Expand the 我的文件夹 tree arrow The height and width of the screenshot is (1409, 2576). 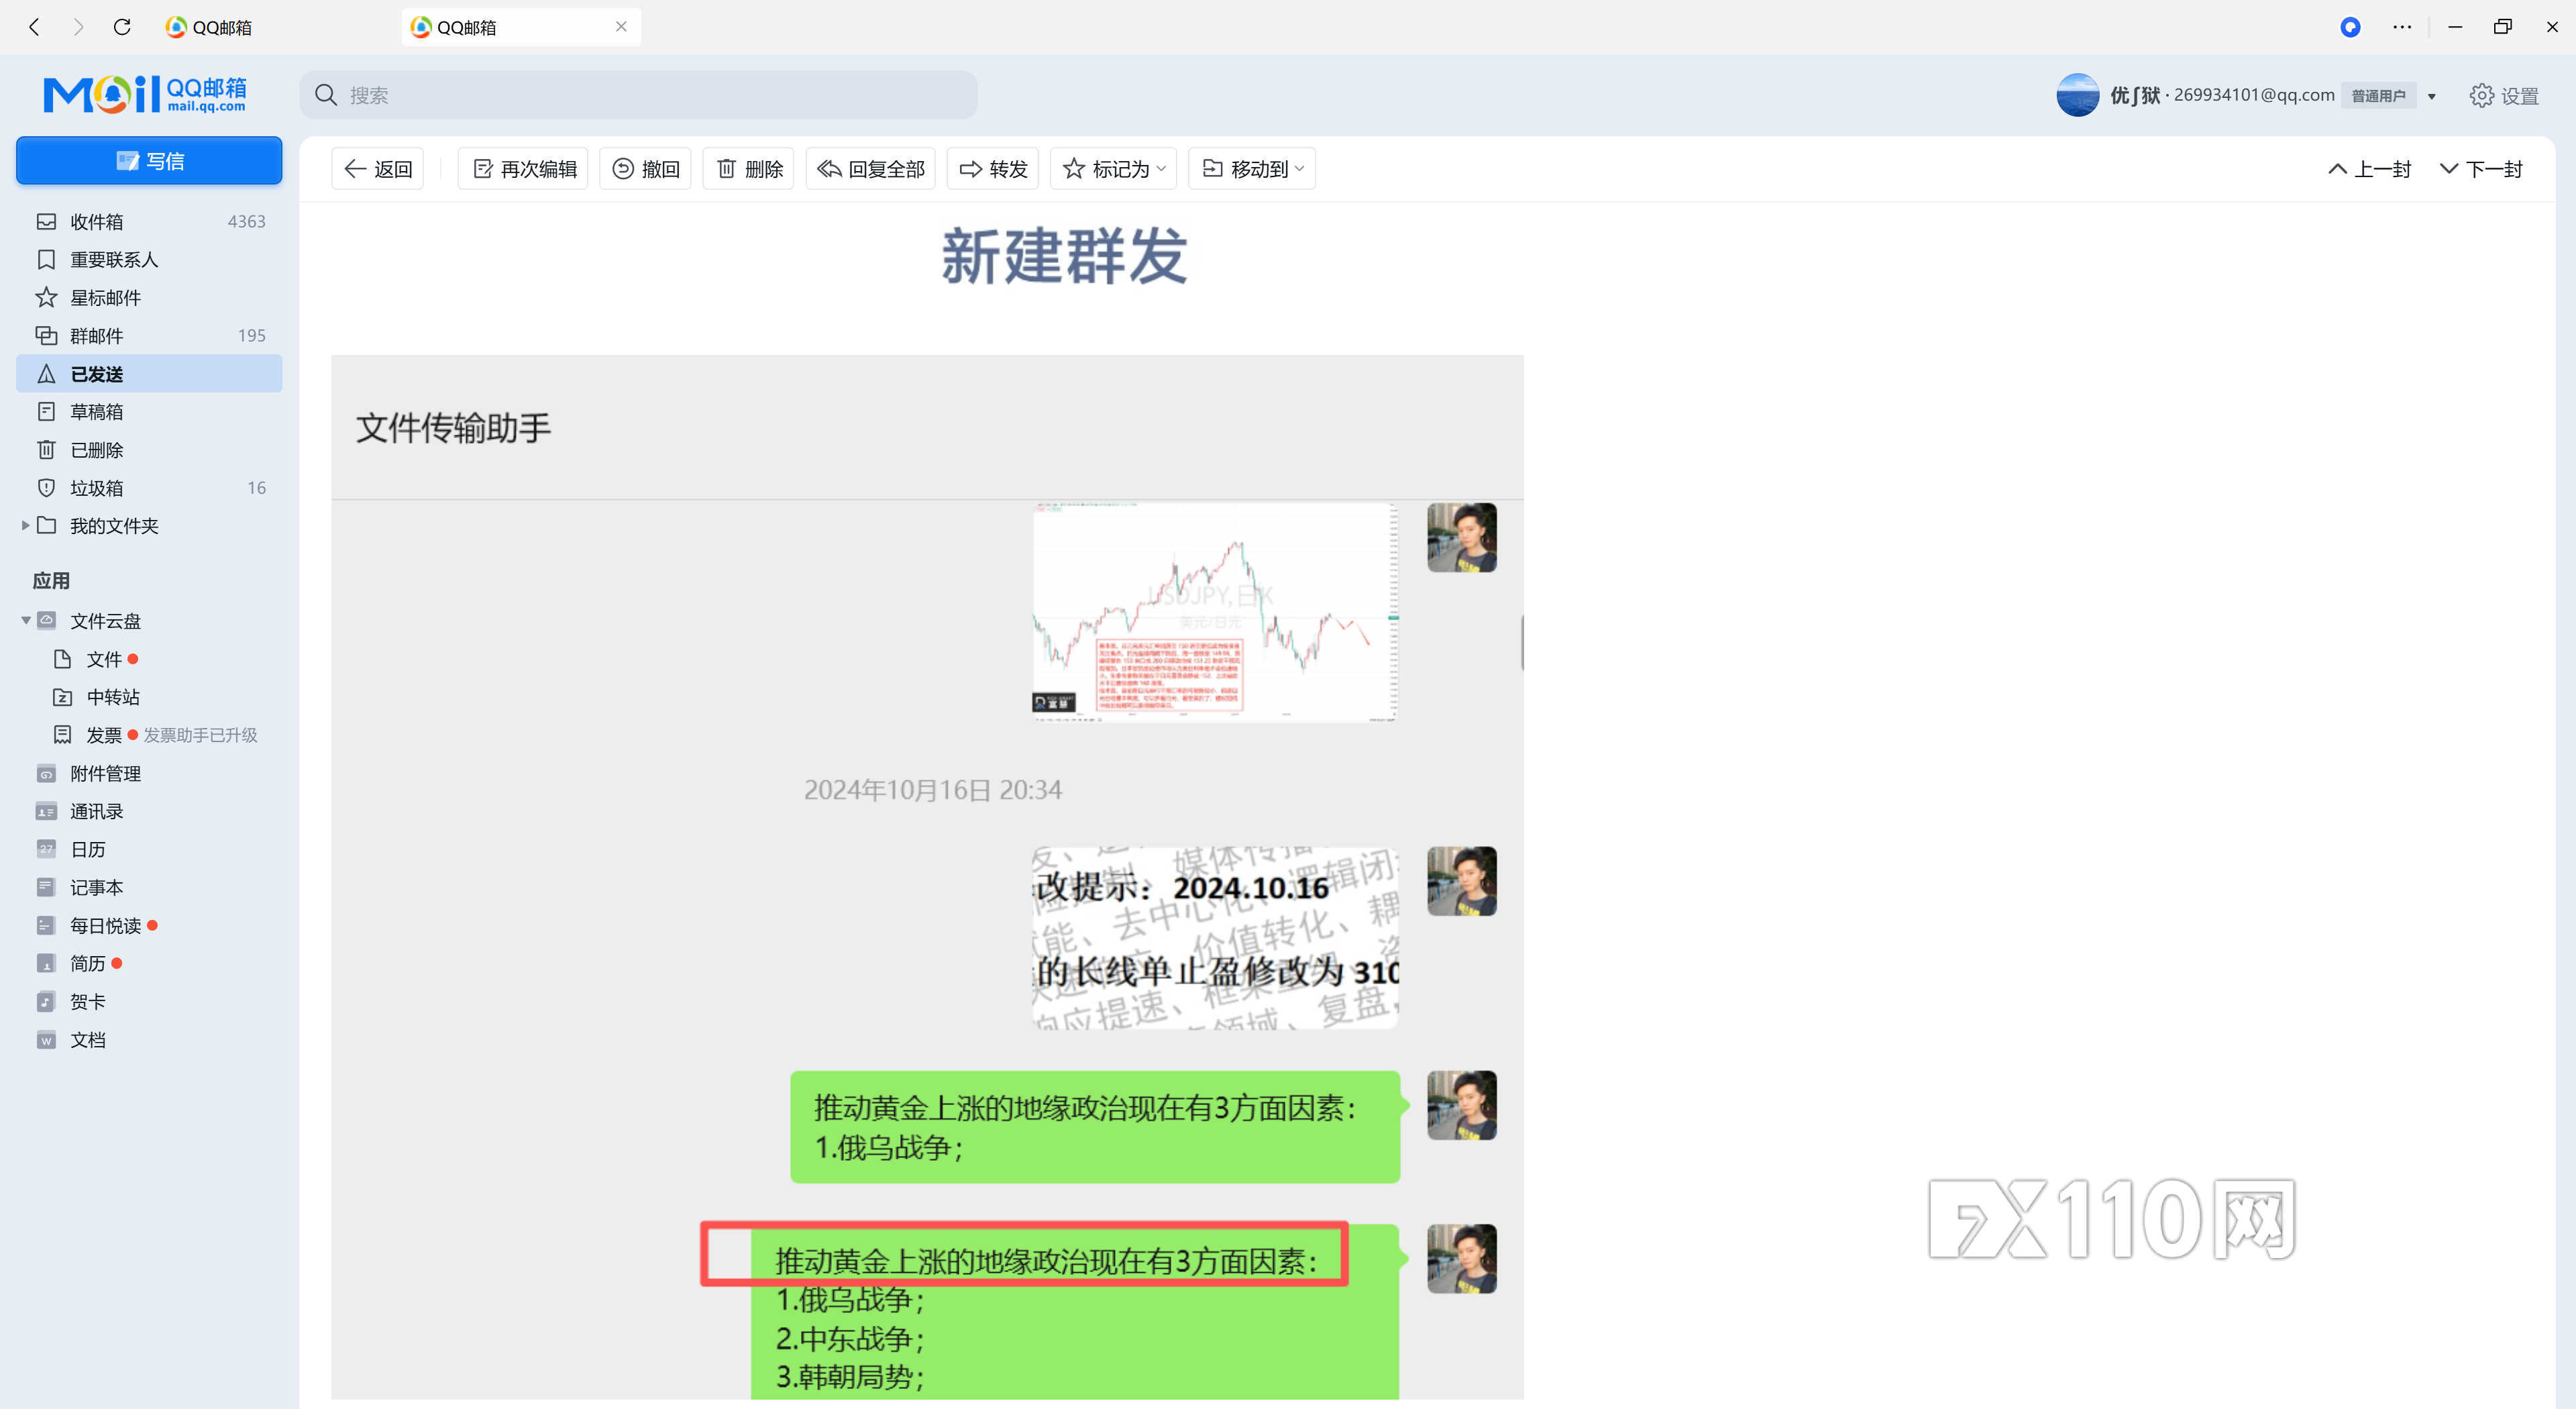tap(25, 525)
